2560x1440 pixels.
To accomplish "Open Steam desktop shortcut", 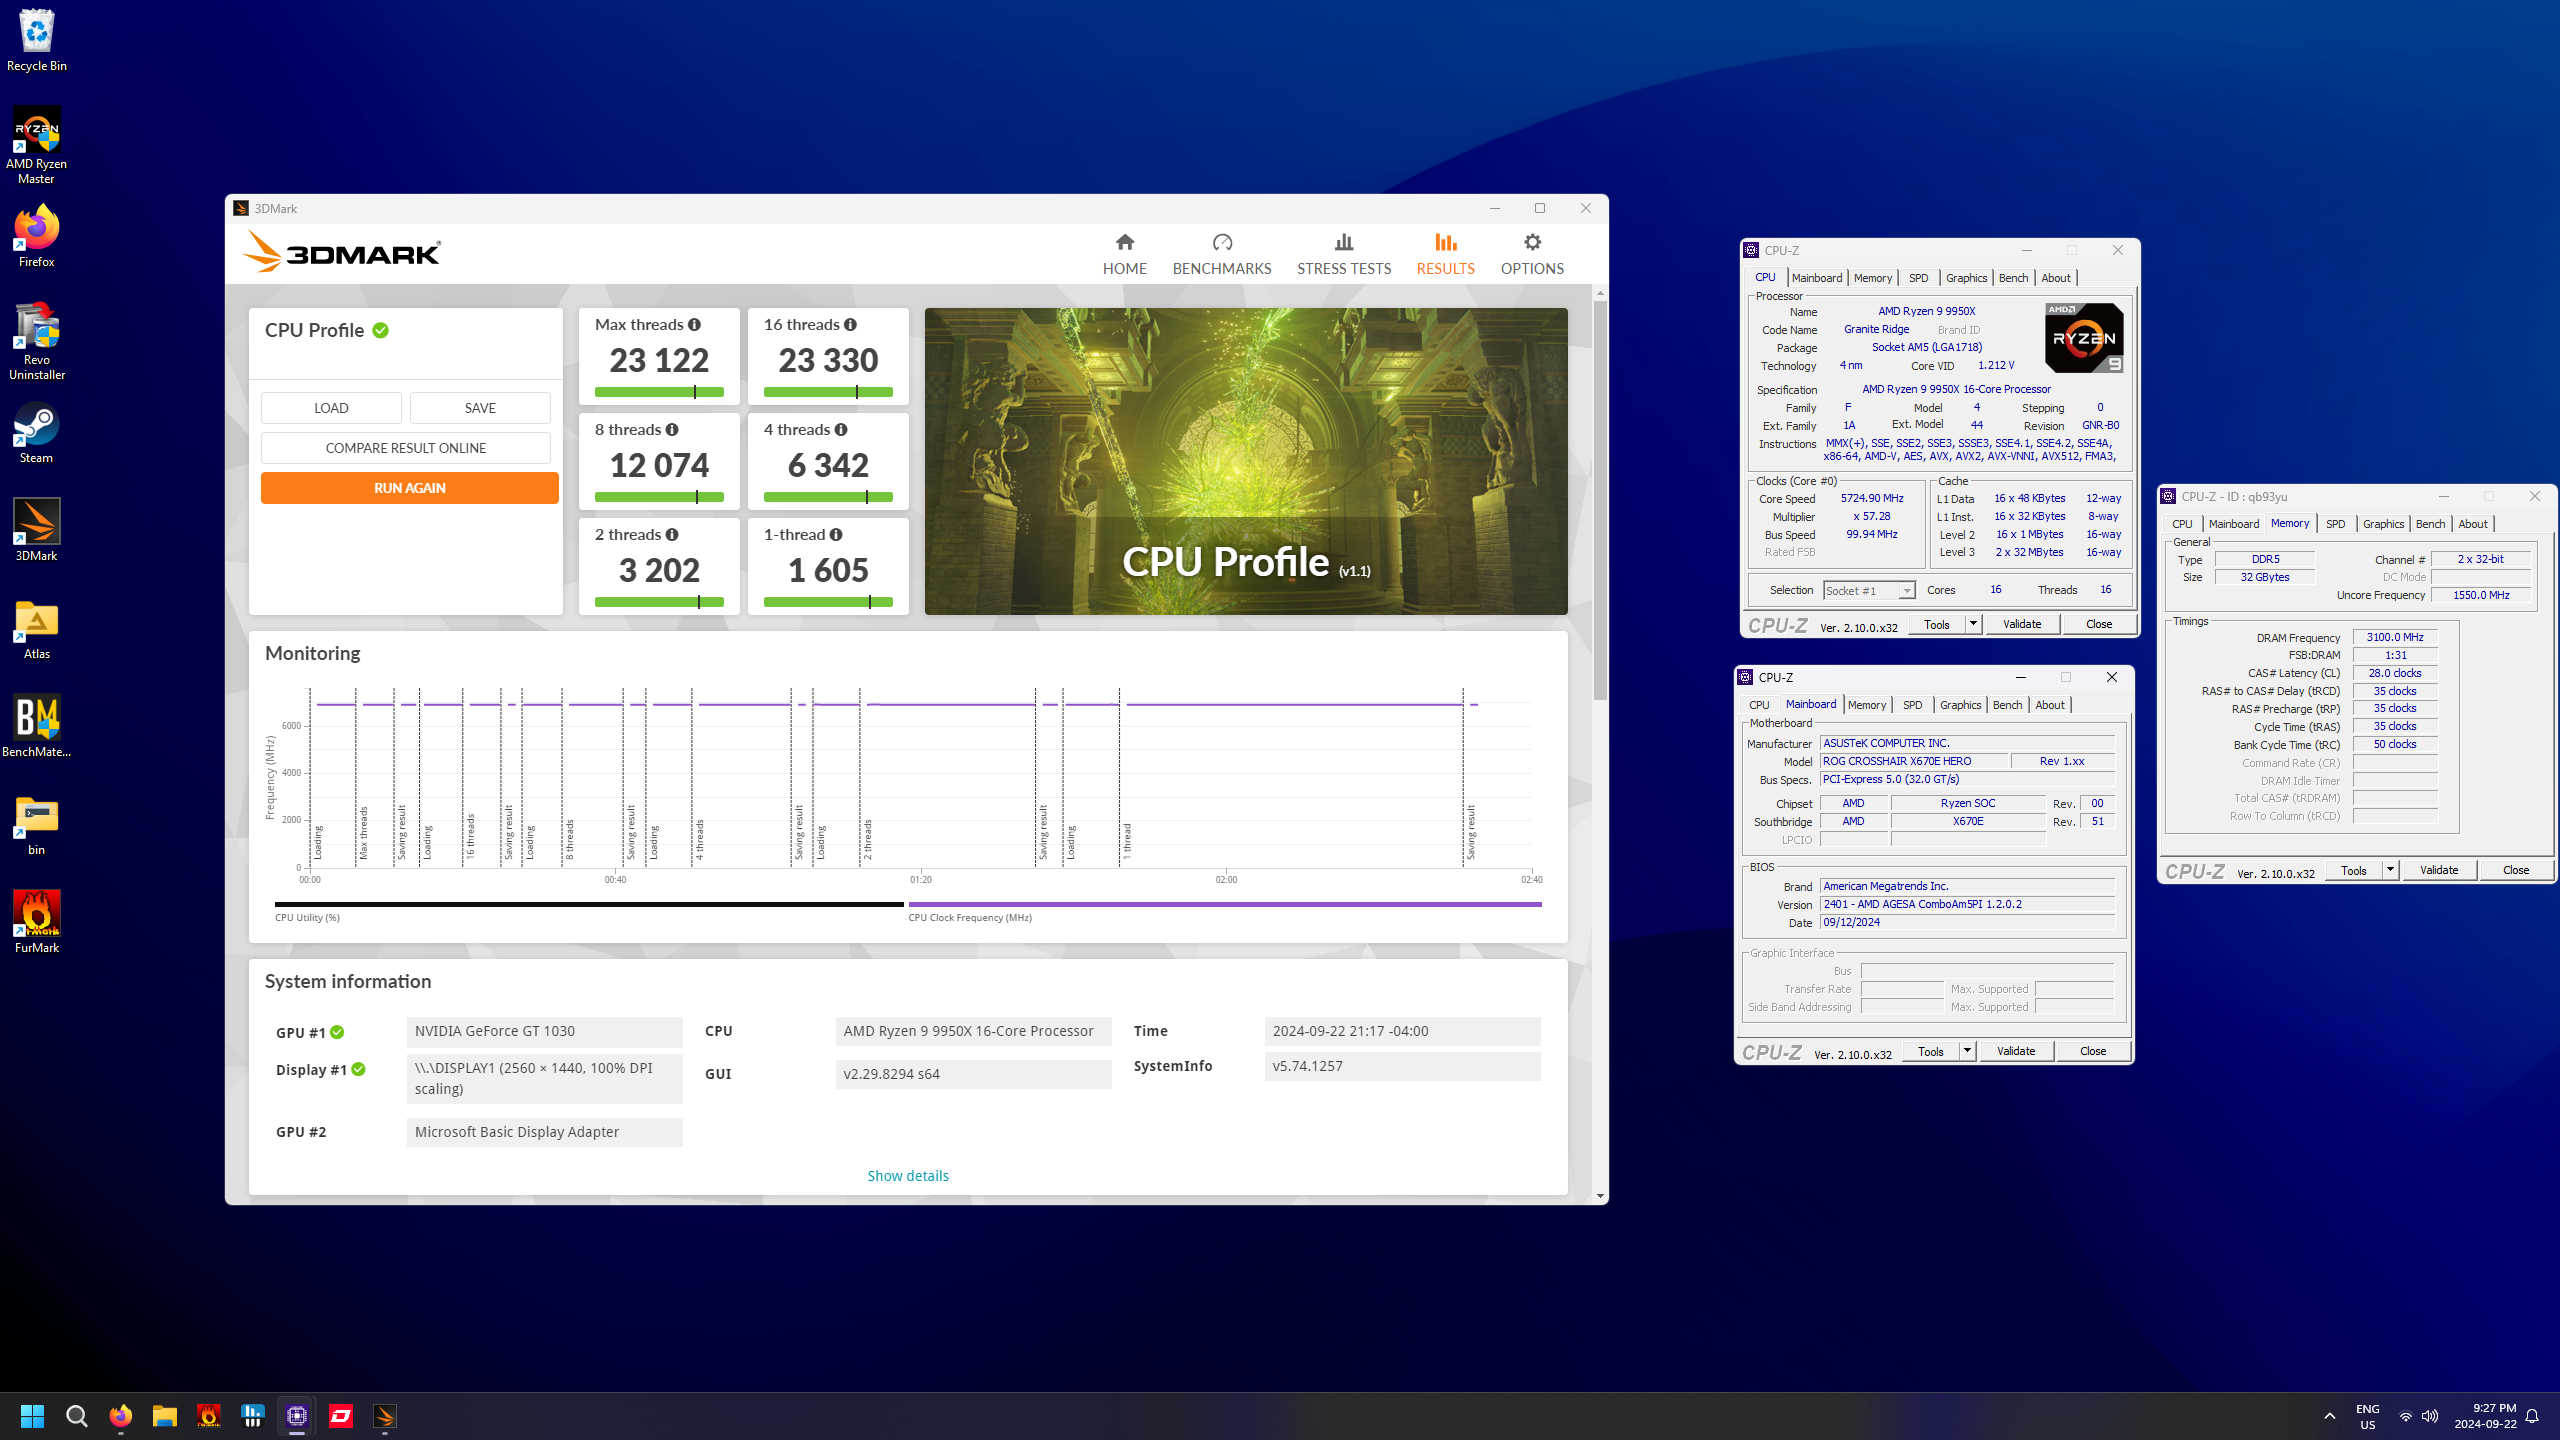I will tap(37, 433).
